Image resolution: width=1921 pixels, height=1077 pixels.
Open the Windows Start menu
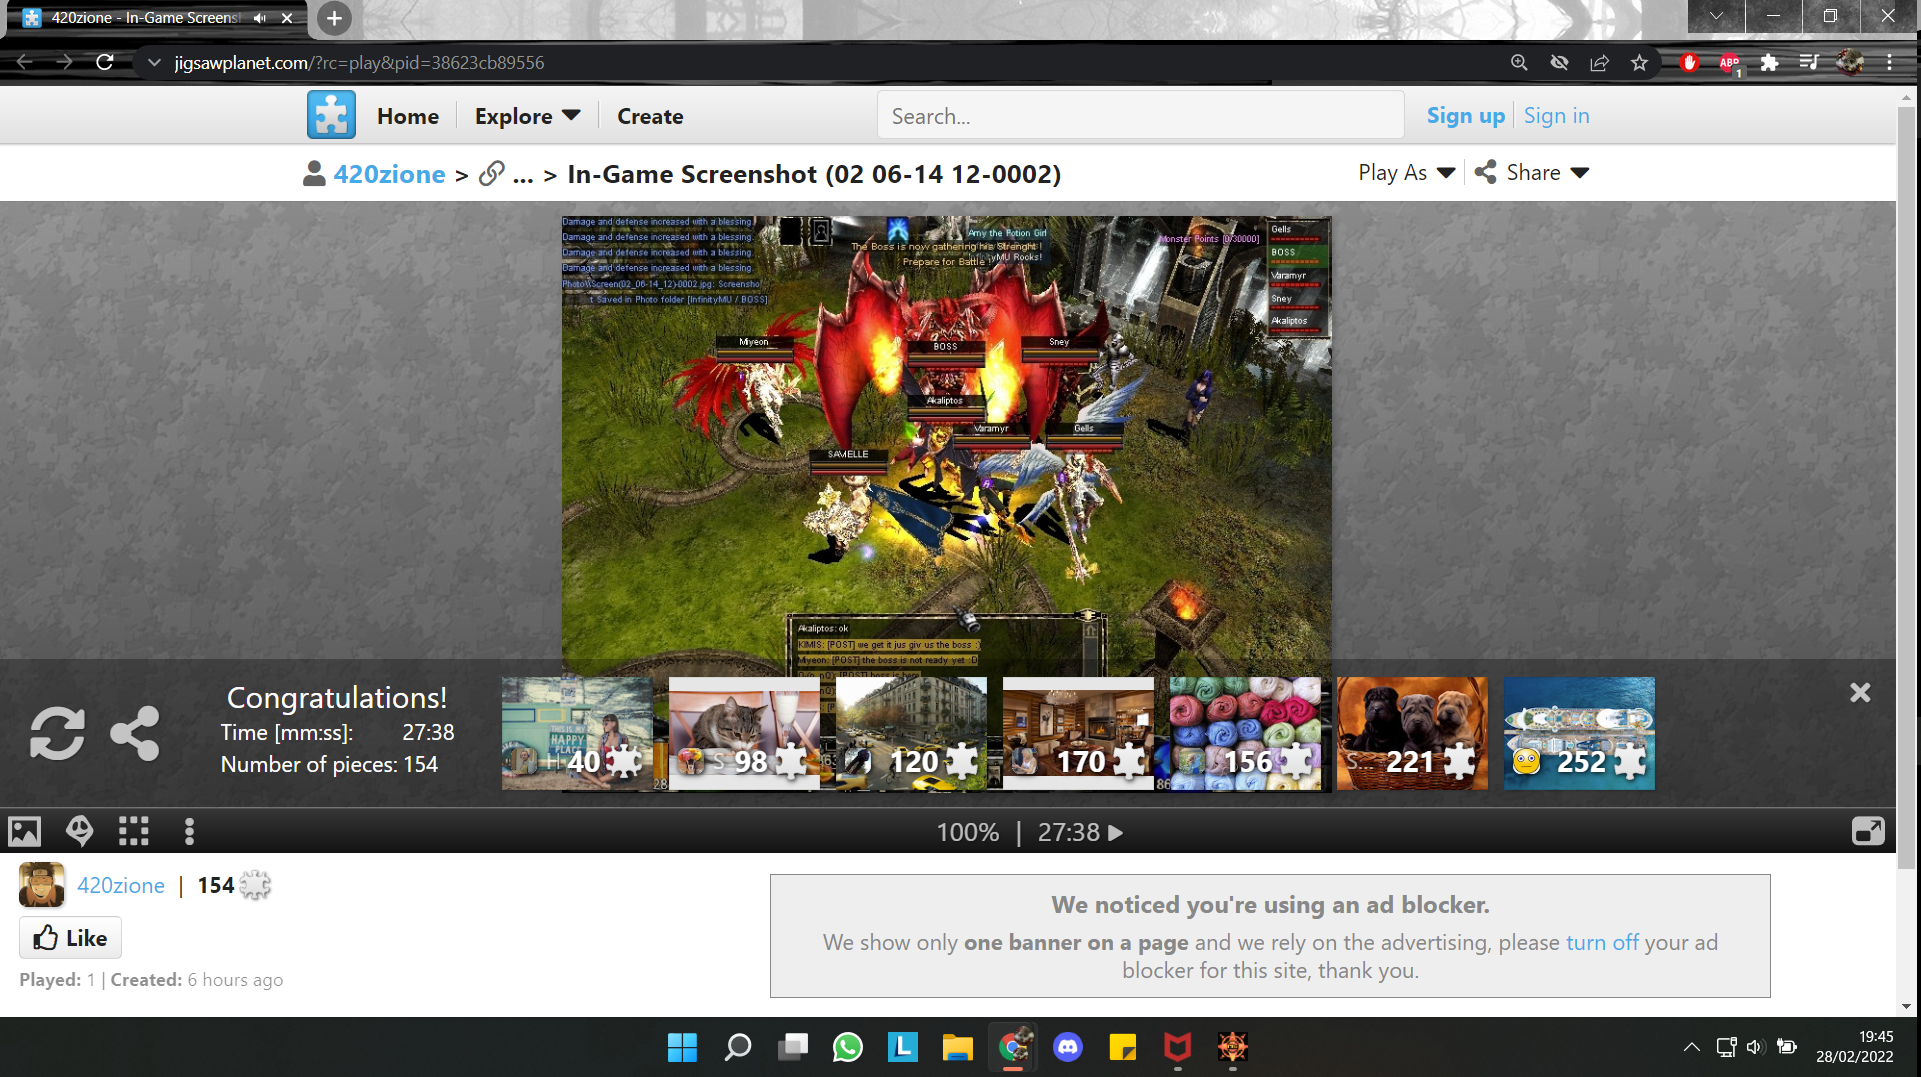[x=682, y=1047]
